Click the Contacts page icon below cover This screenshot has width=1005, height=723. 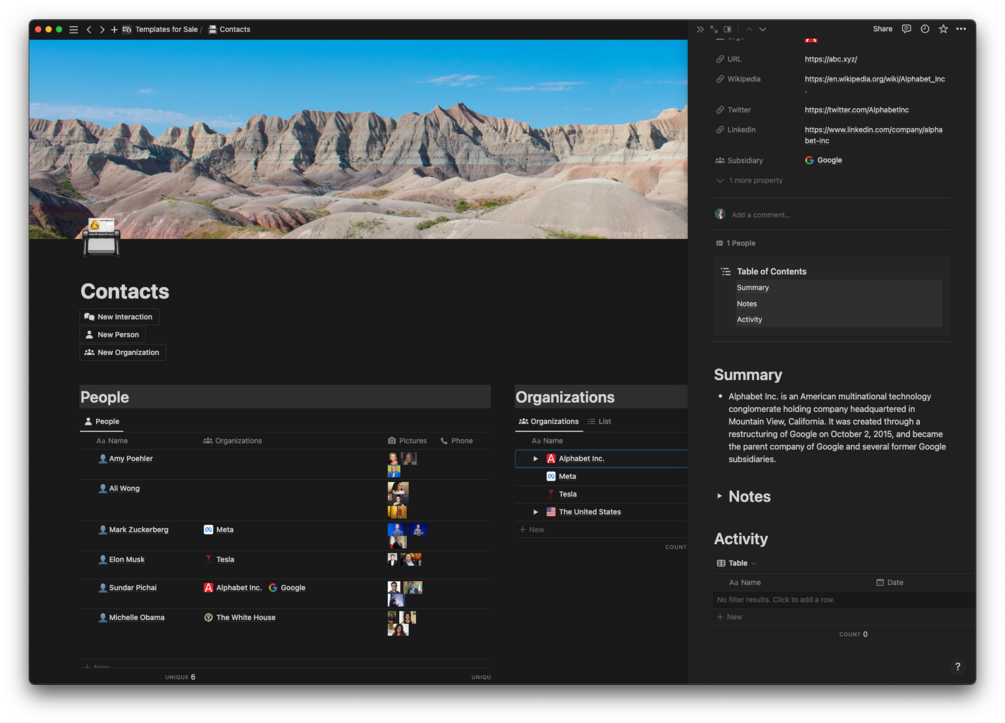[101, 237]
